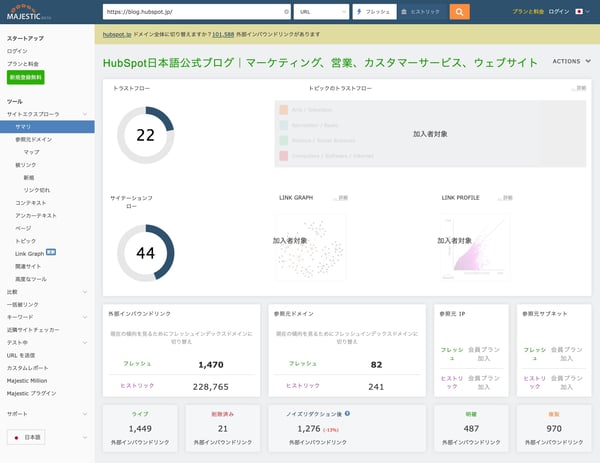Click プランと料金 in the sidebar
Screen dimensions: 600x463
23,64
